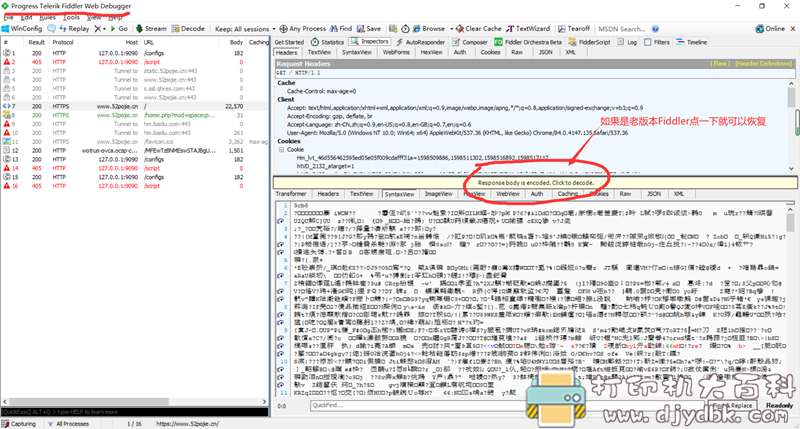Click the Tearoff button
Screen dimensions: 800x429
pos(573,29)
